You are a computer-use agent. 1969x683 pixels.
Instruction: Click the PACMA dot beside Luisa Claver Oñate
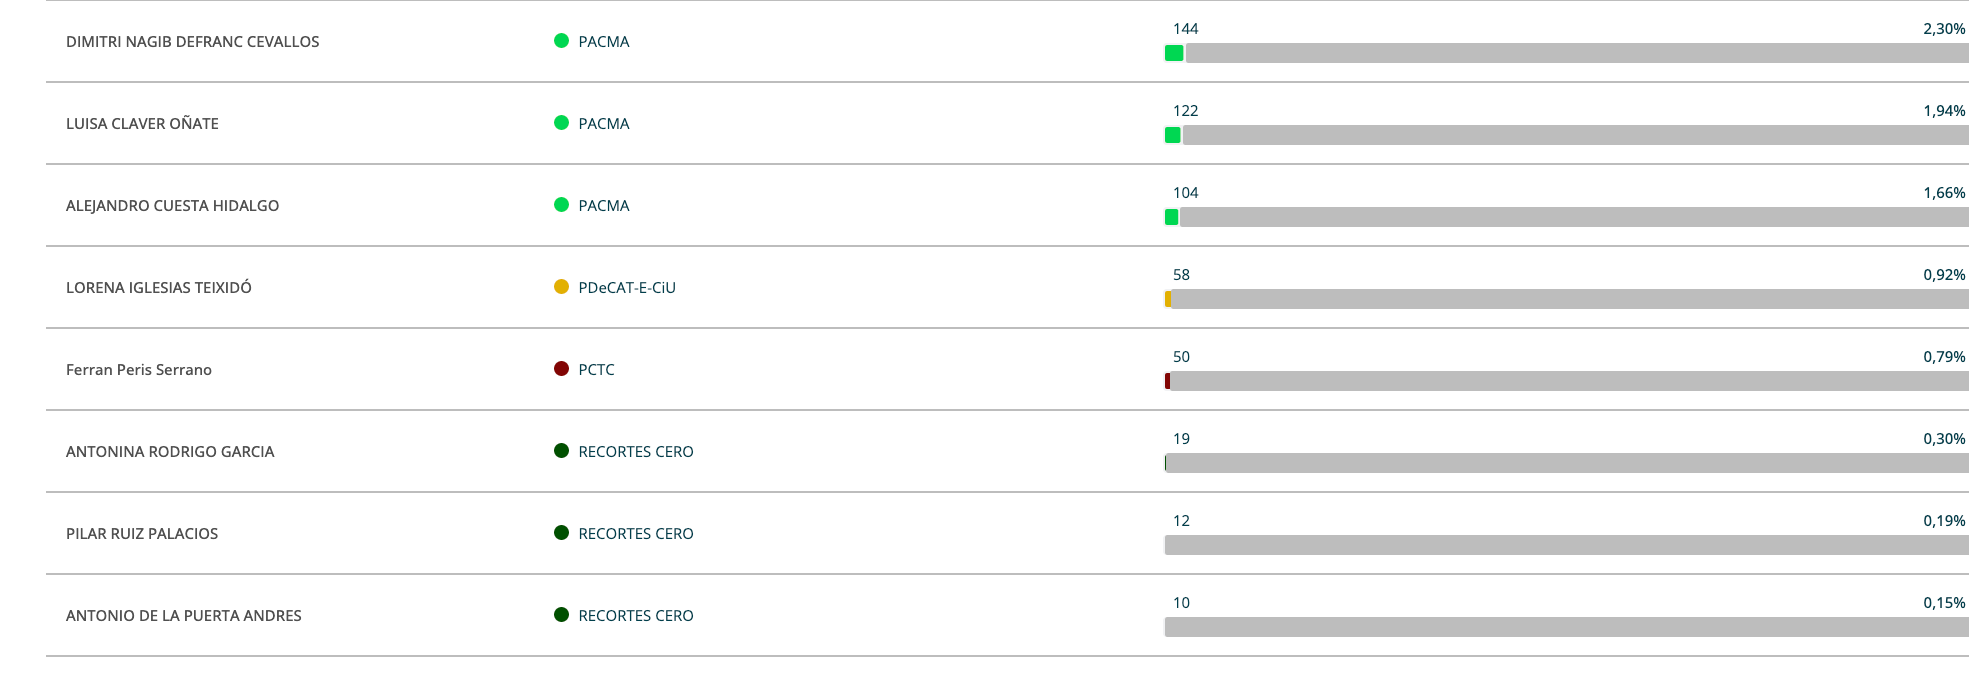click(561, 123)
